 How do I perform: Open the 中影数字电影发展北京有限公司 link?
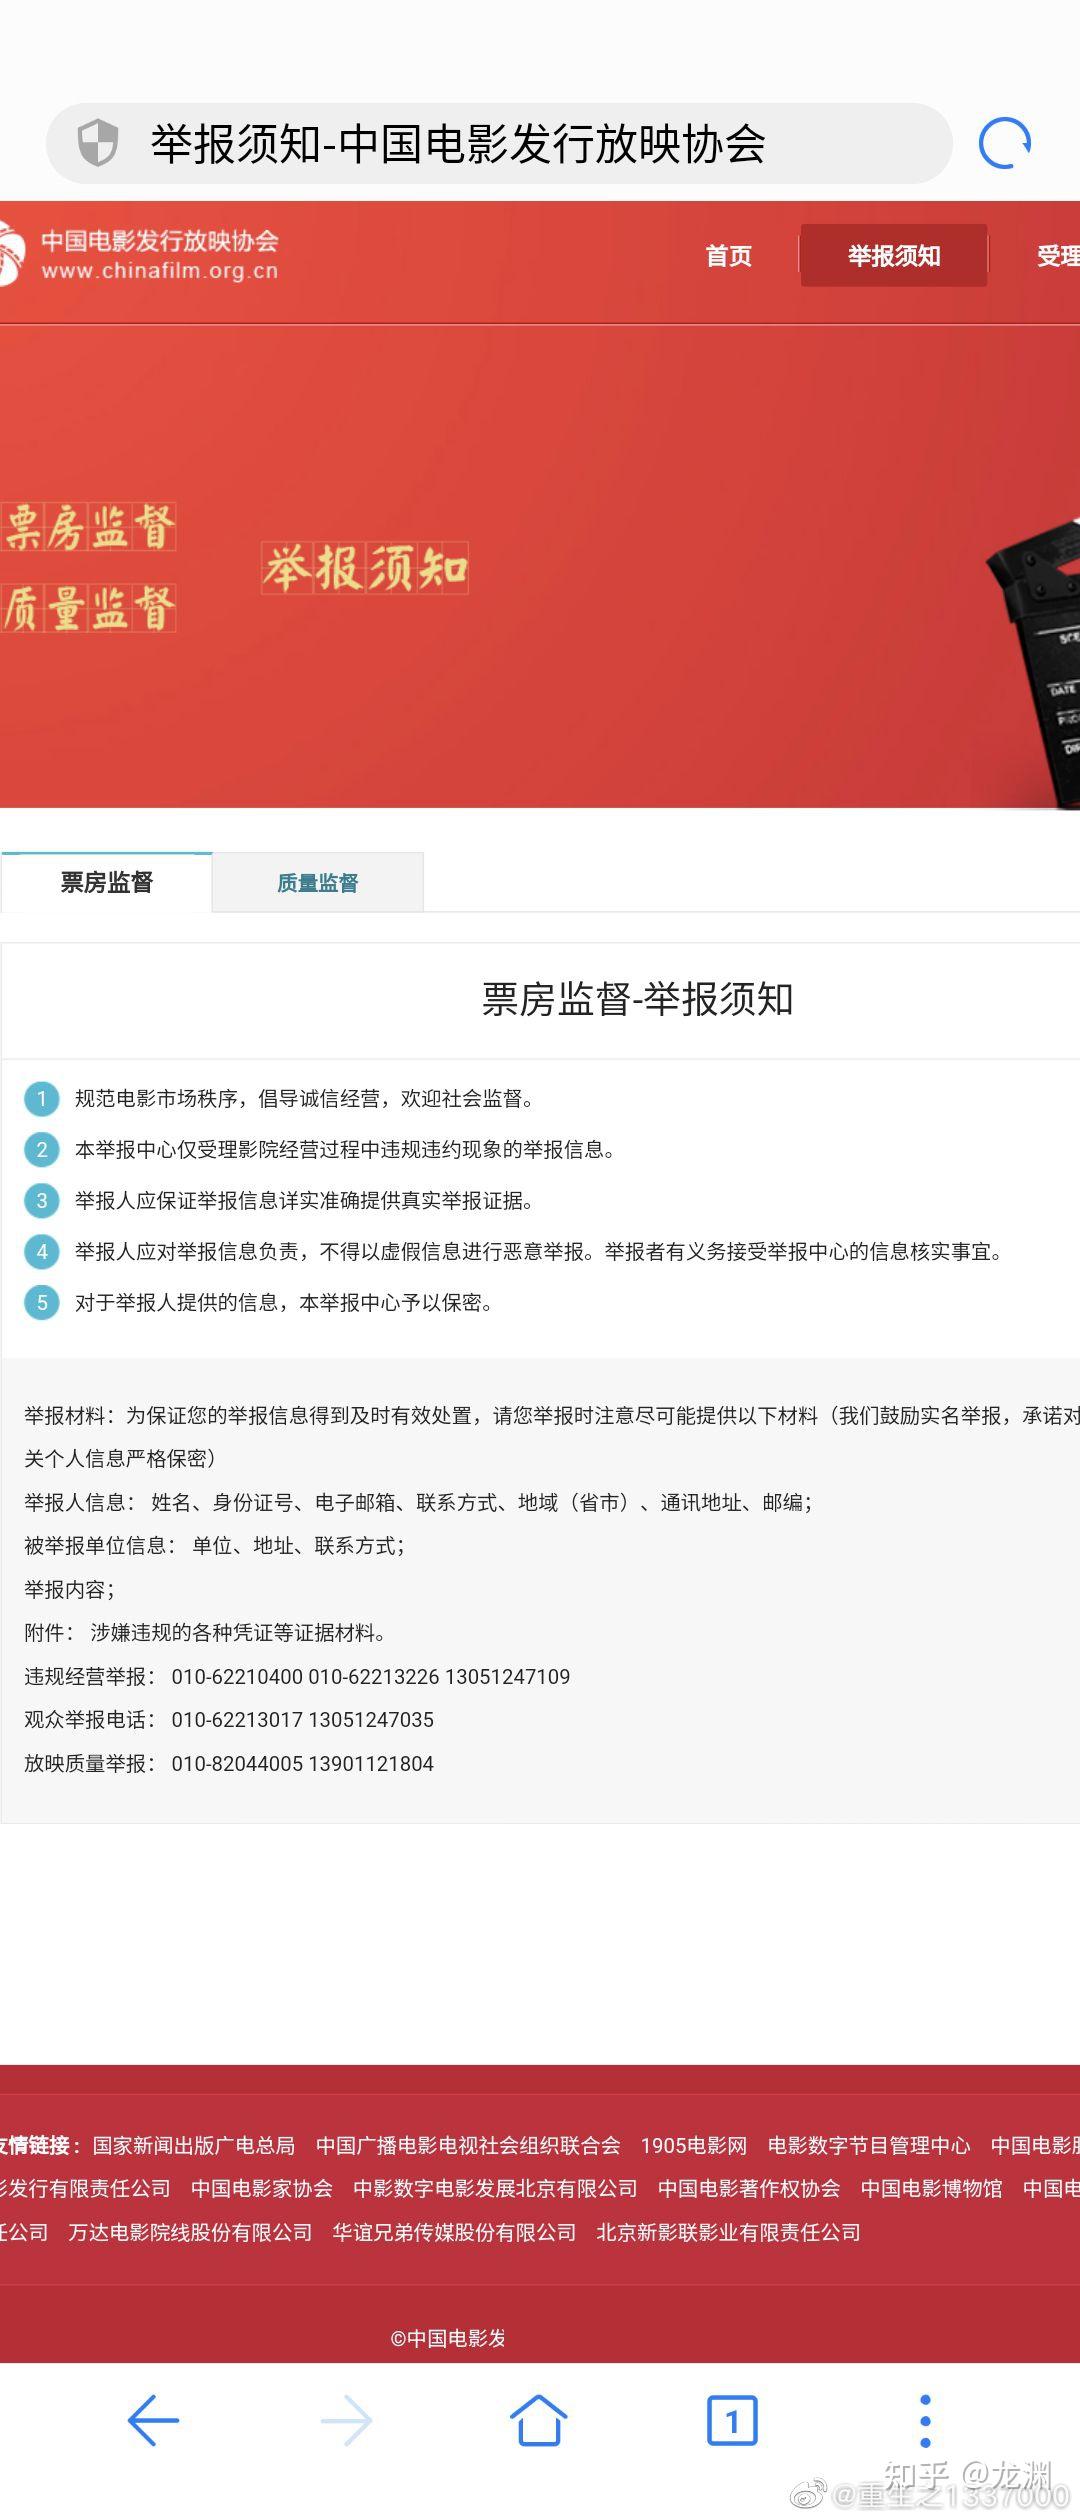[x=495, y=2188]
